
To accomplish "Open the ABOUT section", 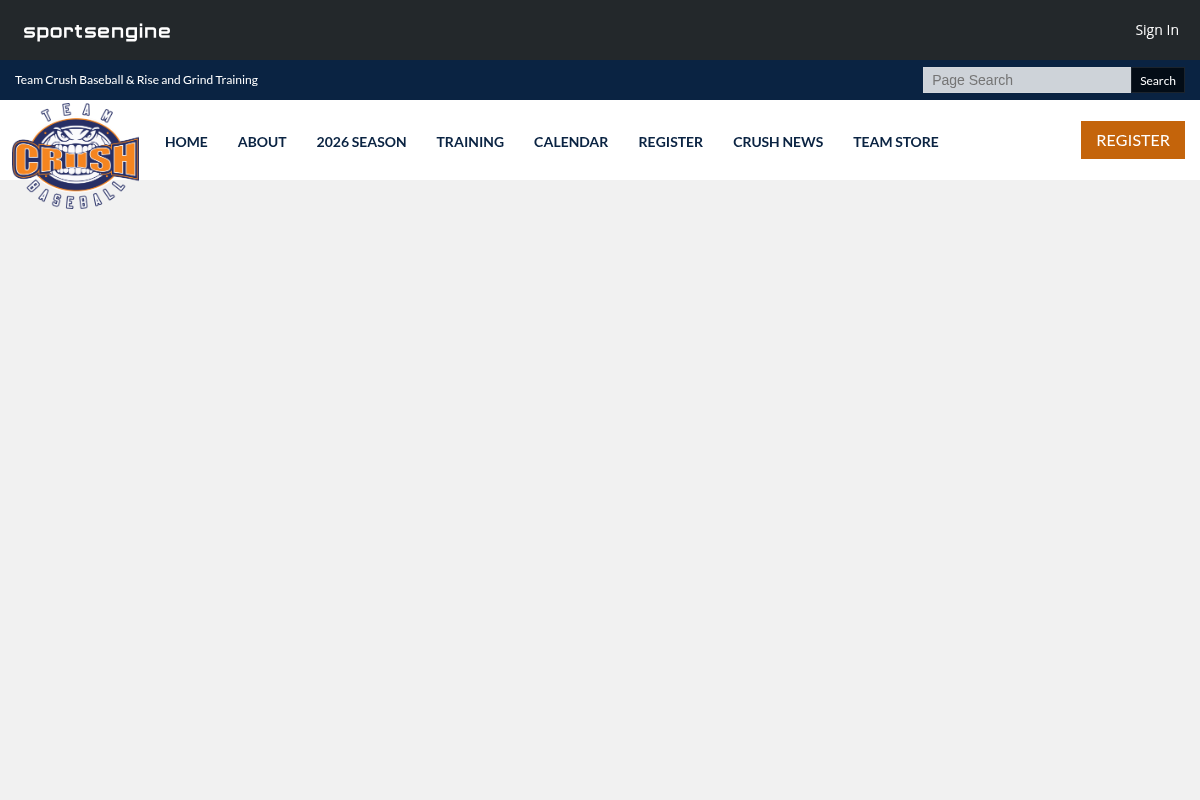I will (261, 141).
